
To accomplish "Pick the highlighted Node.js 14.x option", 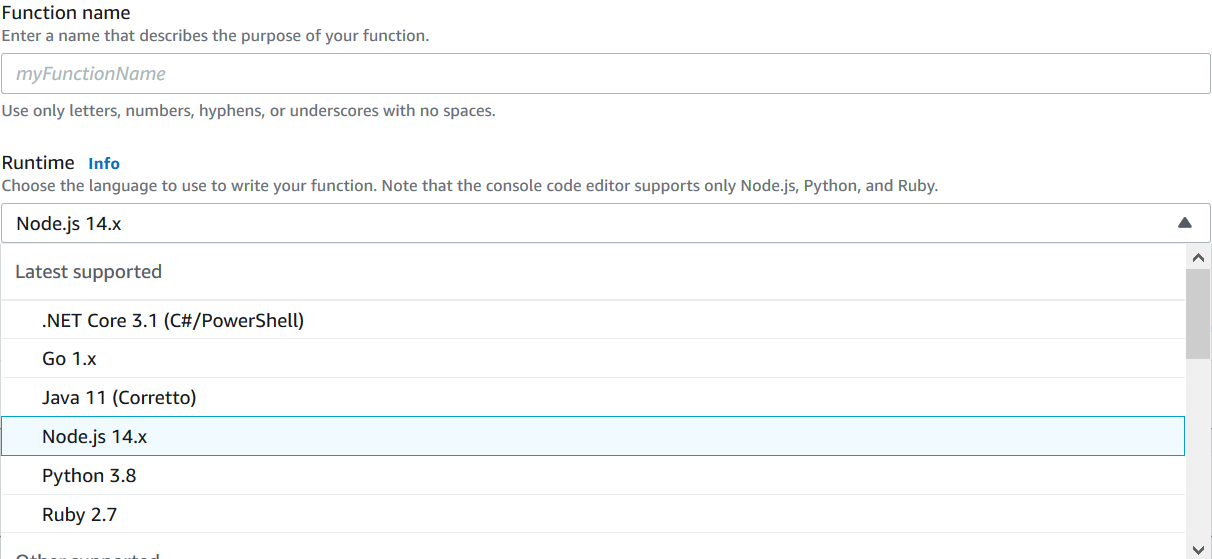I will click(x=593, y=436).
